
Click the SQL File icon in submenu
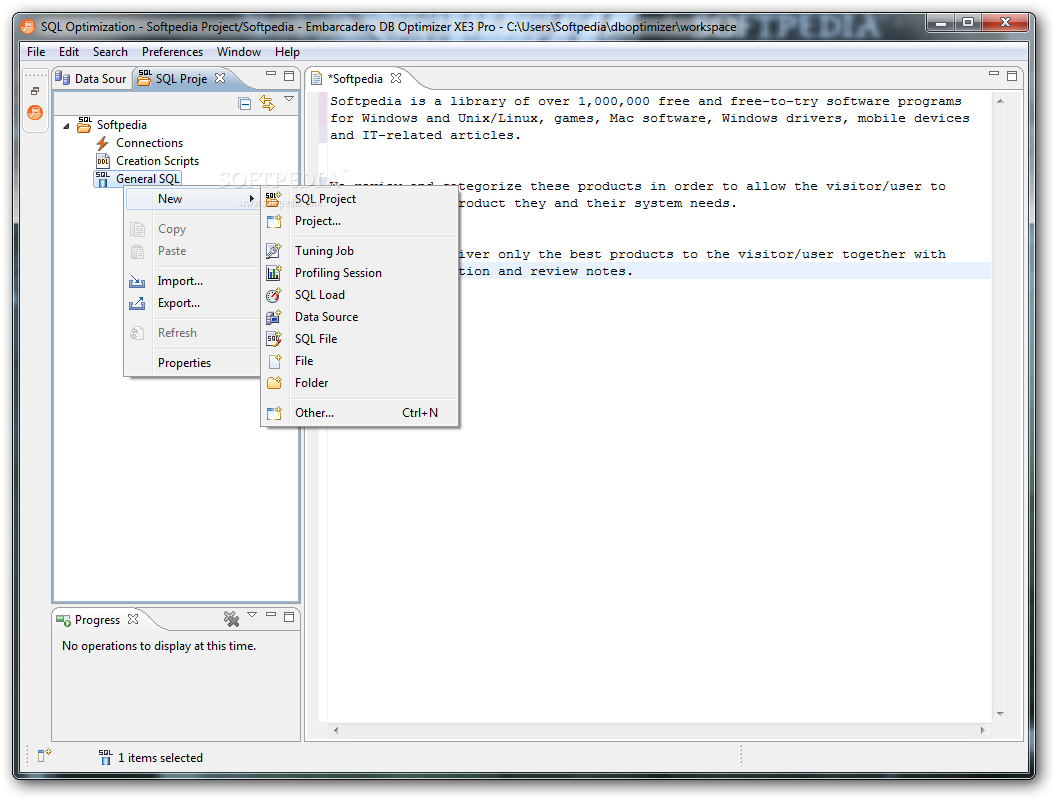pos(273,339)
